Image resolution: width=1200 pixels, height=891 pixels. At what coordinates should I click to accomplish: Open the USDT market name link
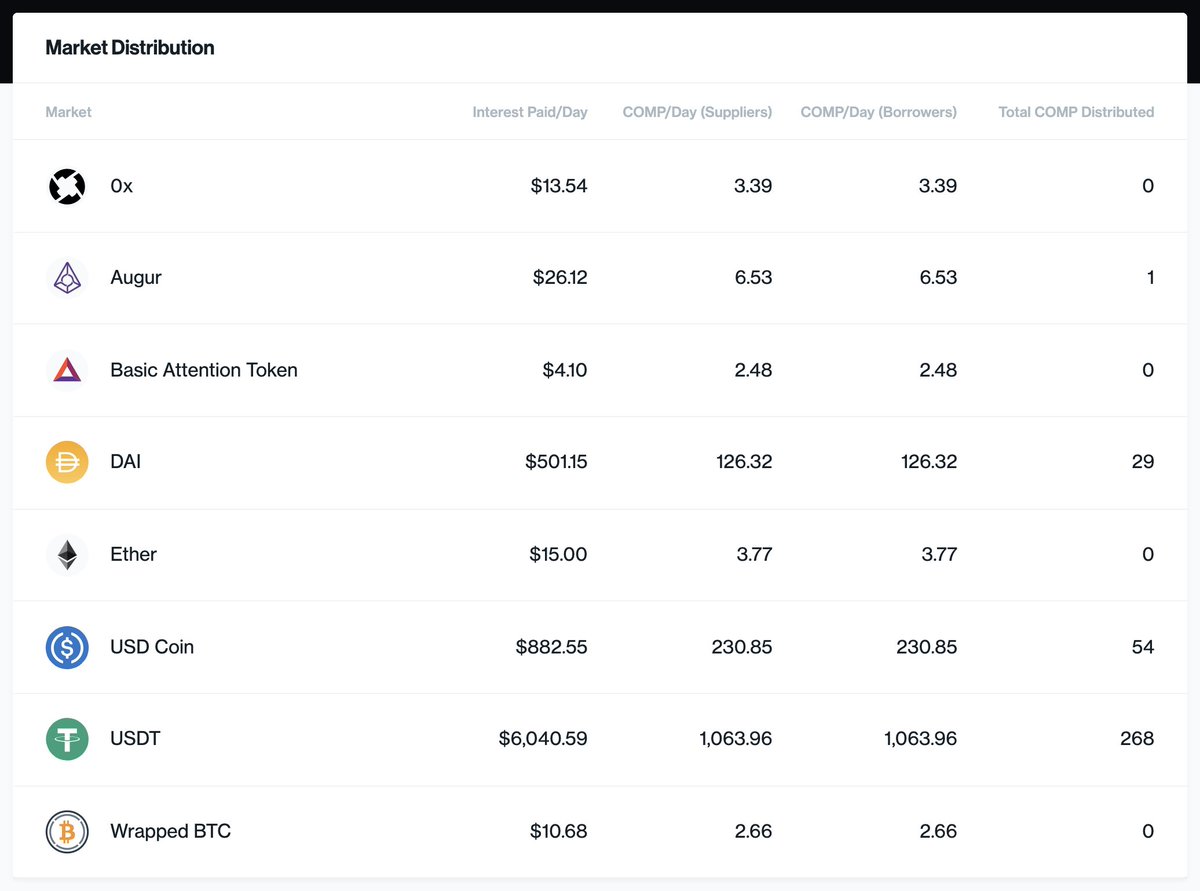(x=135, y=739)
